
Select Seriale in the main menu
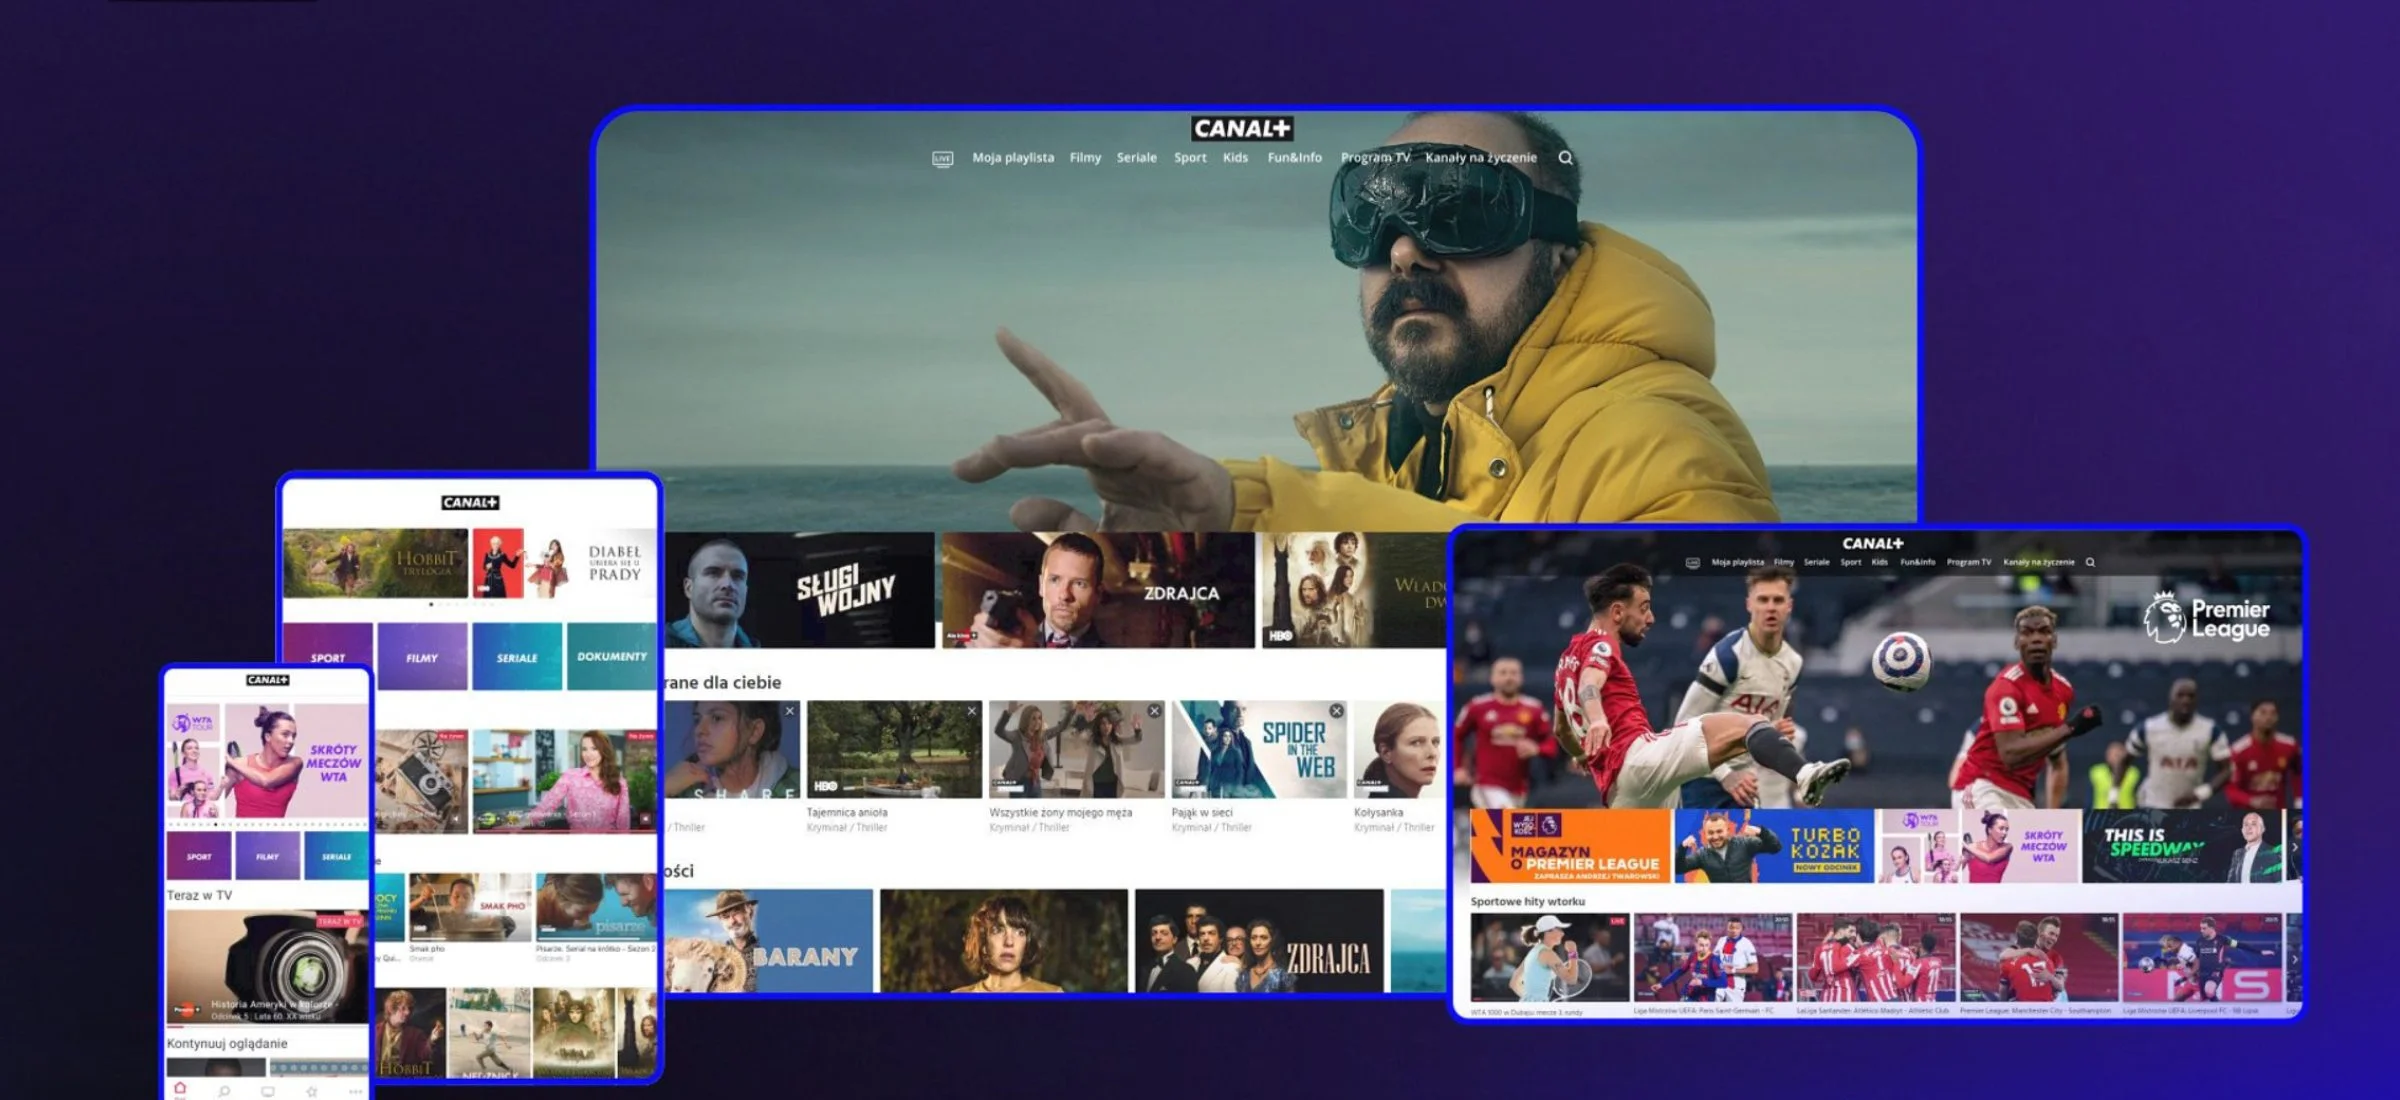click(x=1137, y=158)
